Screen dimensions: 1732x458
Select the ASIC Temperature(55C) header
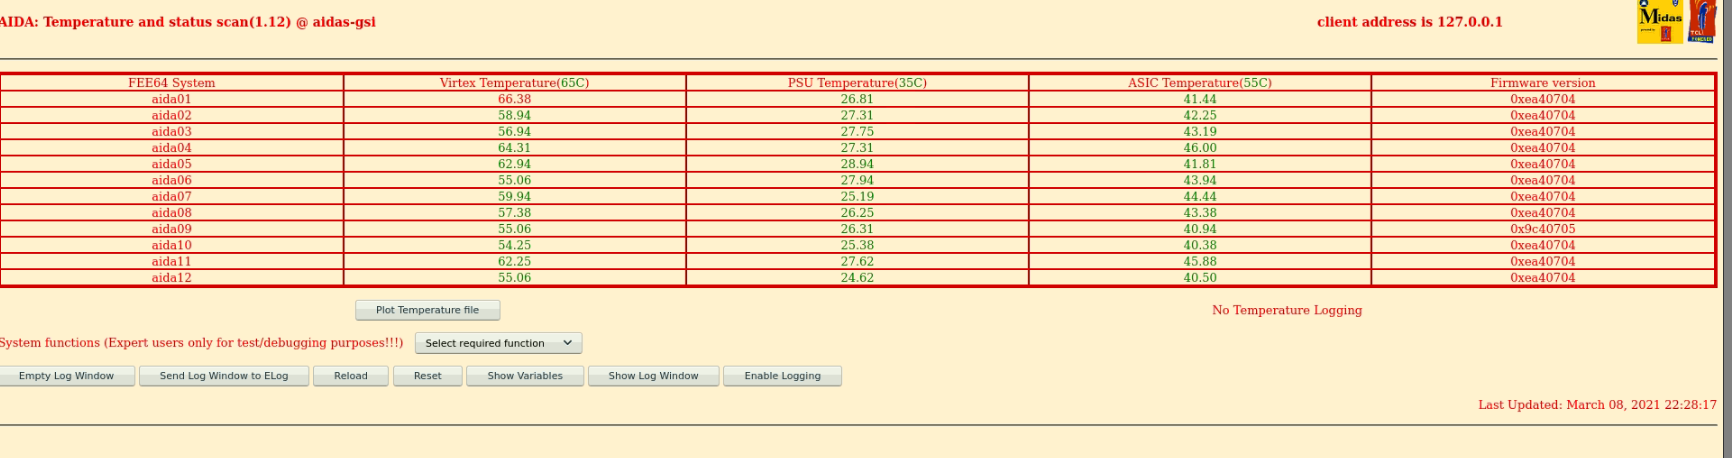pyautogui.click(x=1200, y=83)
